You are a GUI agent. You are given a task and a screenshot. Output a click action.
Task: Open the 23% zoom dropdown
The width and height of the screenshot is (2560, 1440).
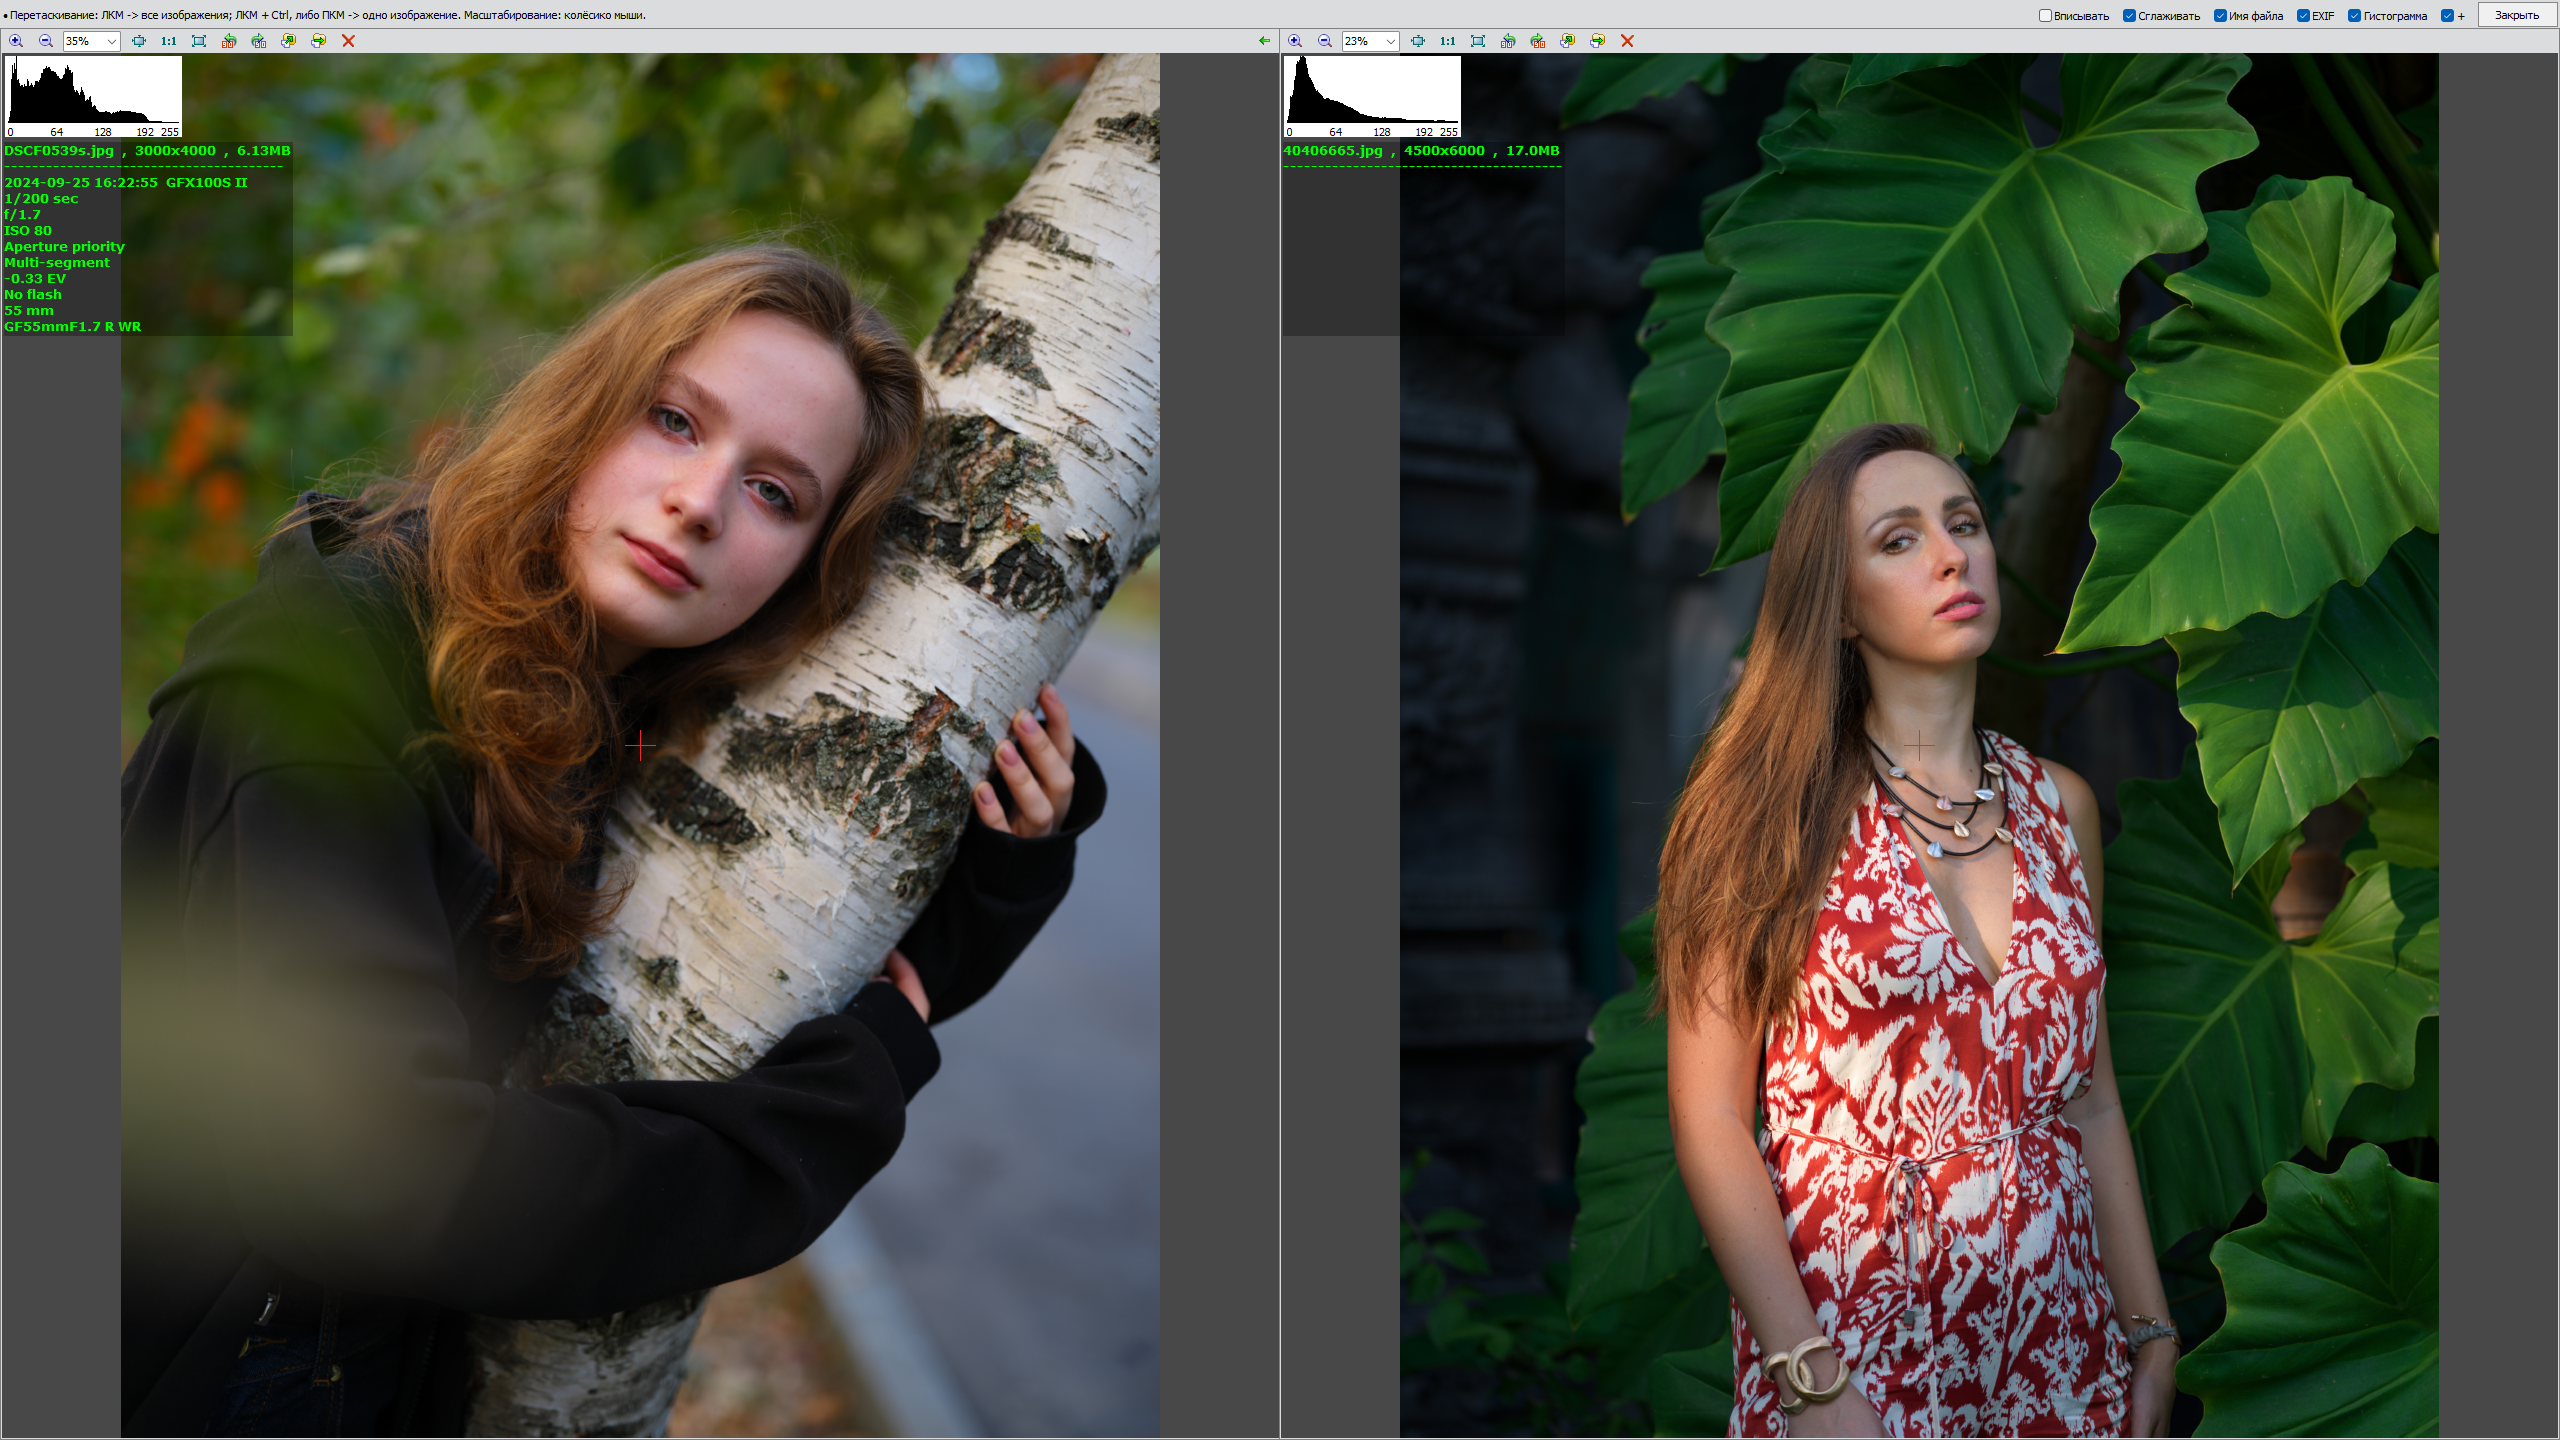[1371, 41]
